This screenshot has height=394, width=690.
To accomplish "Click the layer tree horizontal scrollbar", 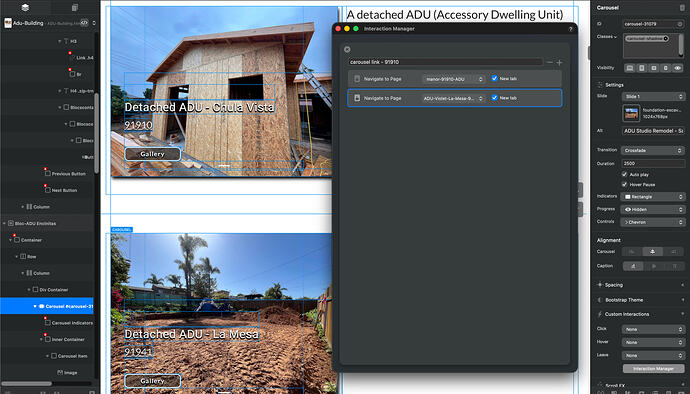I will [x=26, y=384].
